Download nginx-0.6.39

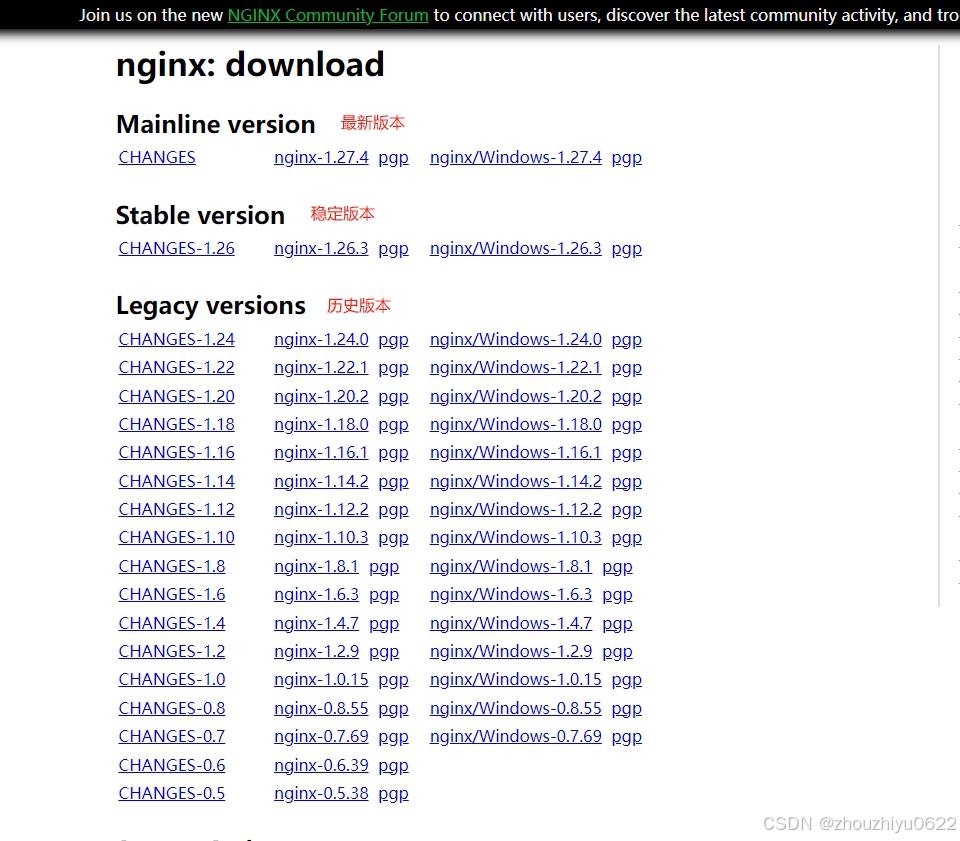321,765
